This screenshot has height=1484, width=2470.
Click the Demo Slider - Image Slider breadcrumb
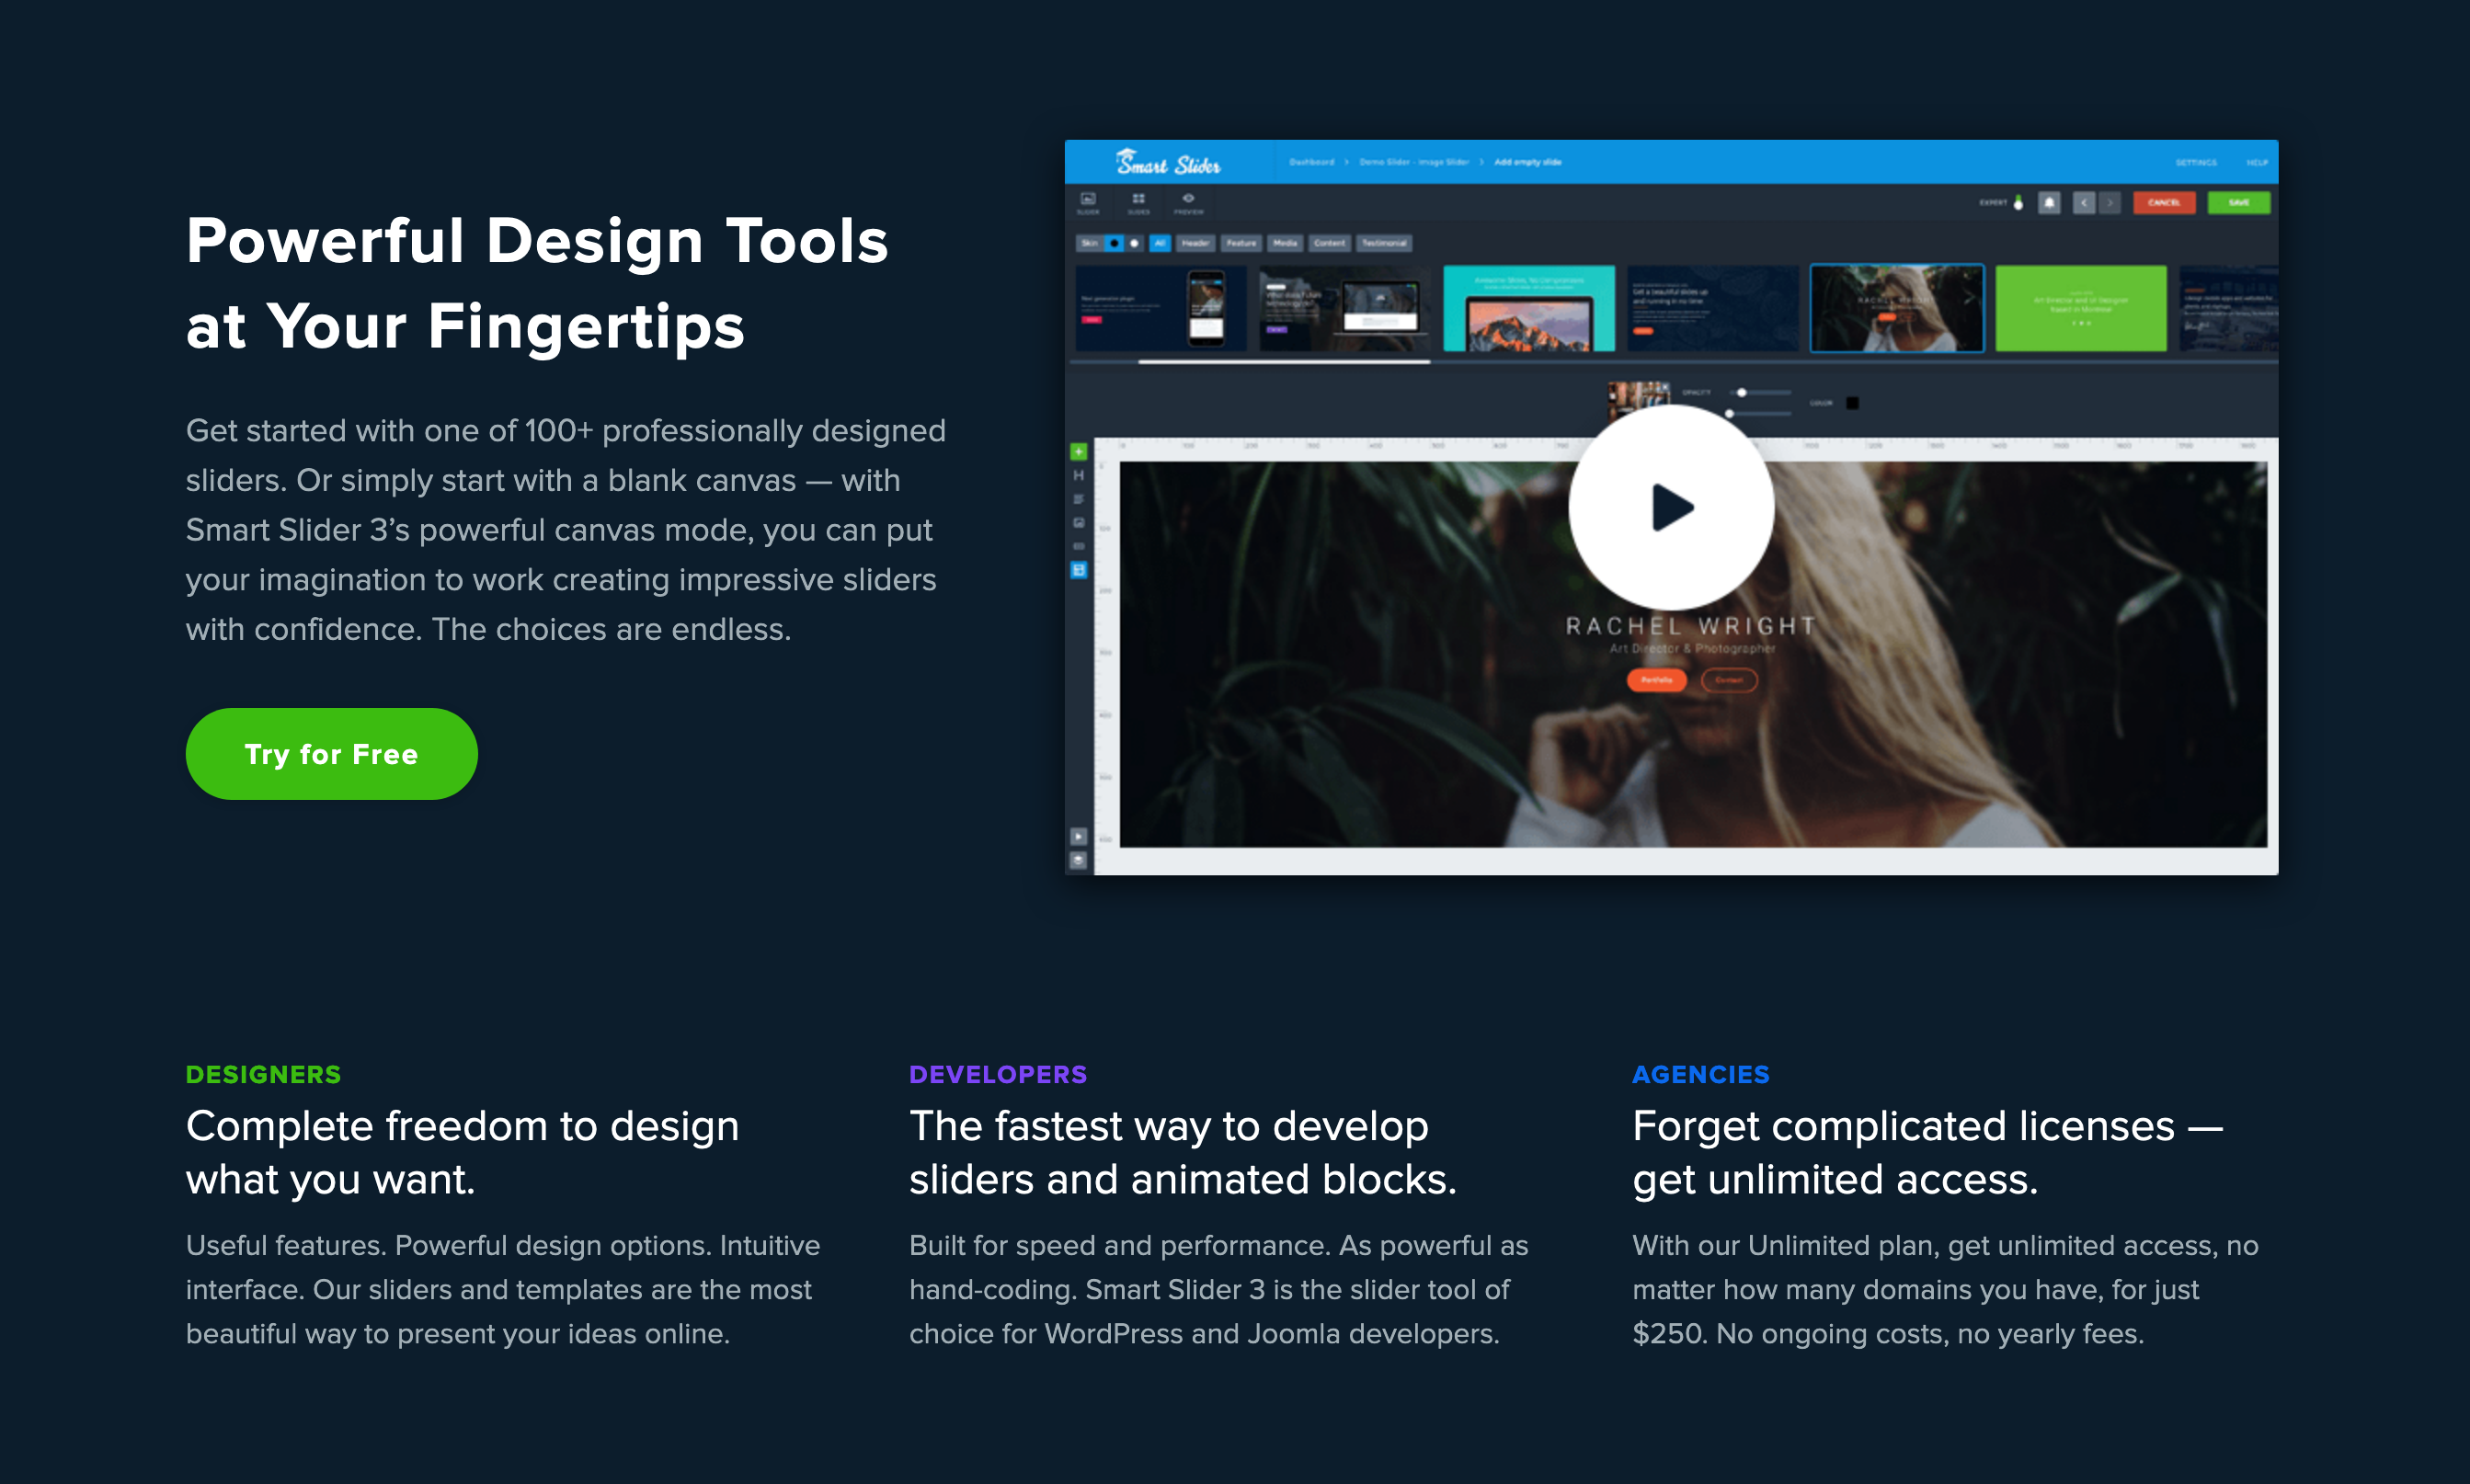pyautogui.click(x=1414, y=162)
